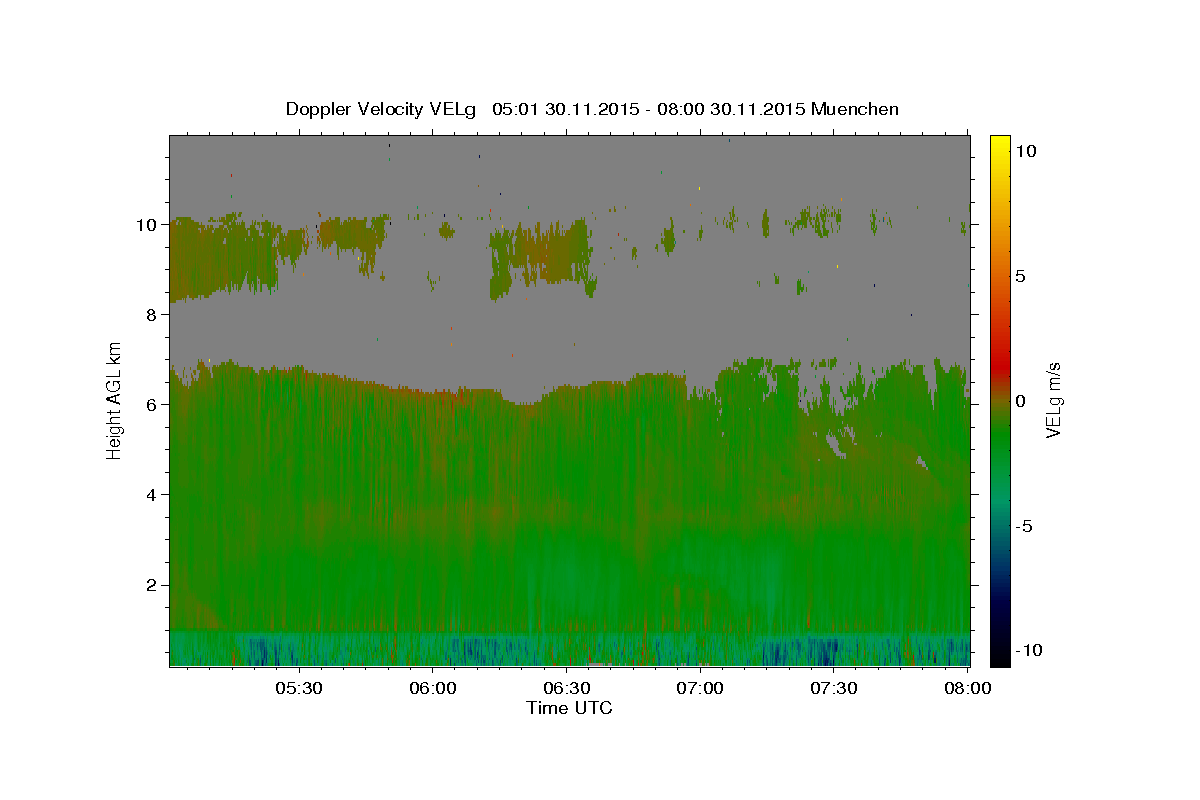Click the 06:30 time axis label
1200x800 pixels.
coord(566,688)
